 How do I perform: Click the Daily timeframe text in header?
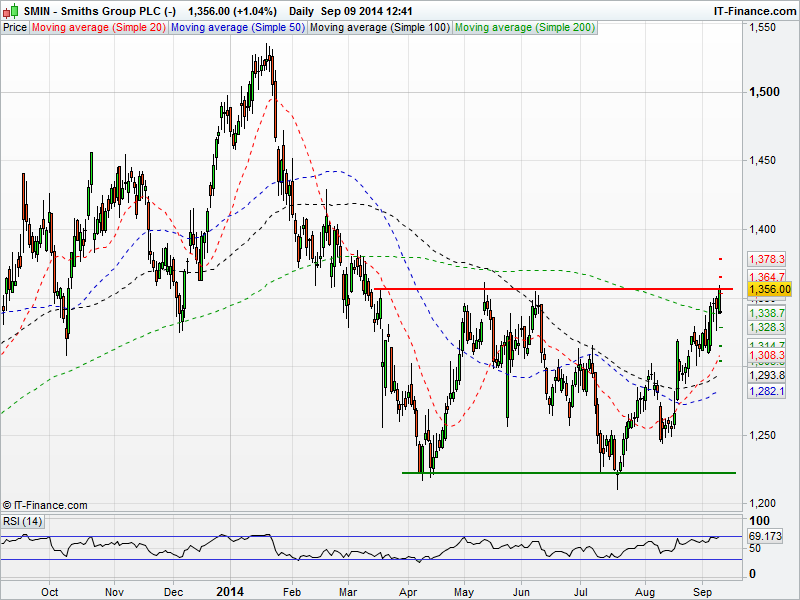pos(301,11)
